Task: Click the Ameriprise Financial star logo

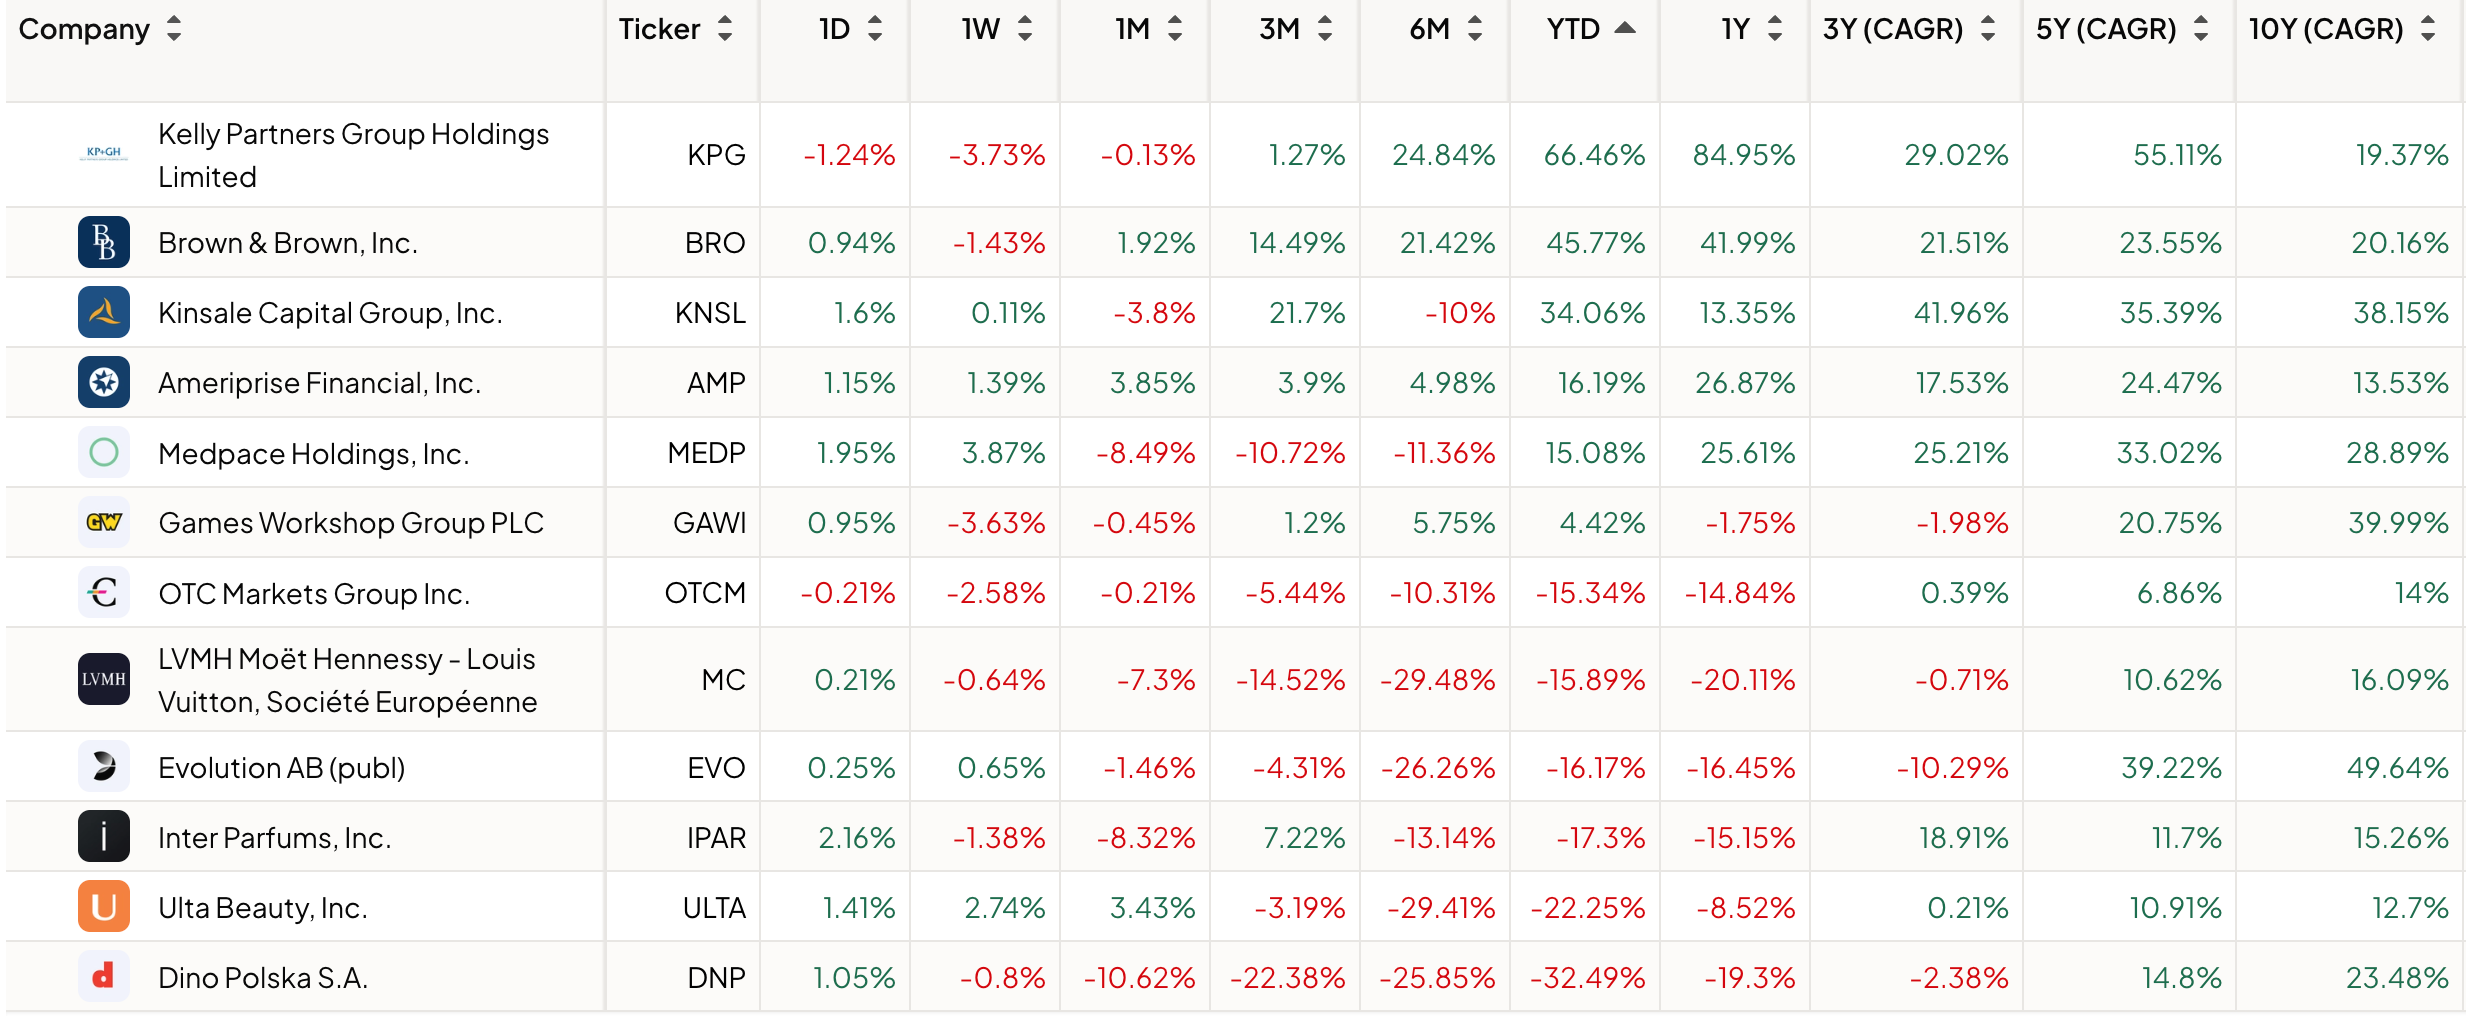Action: 102,382
